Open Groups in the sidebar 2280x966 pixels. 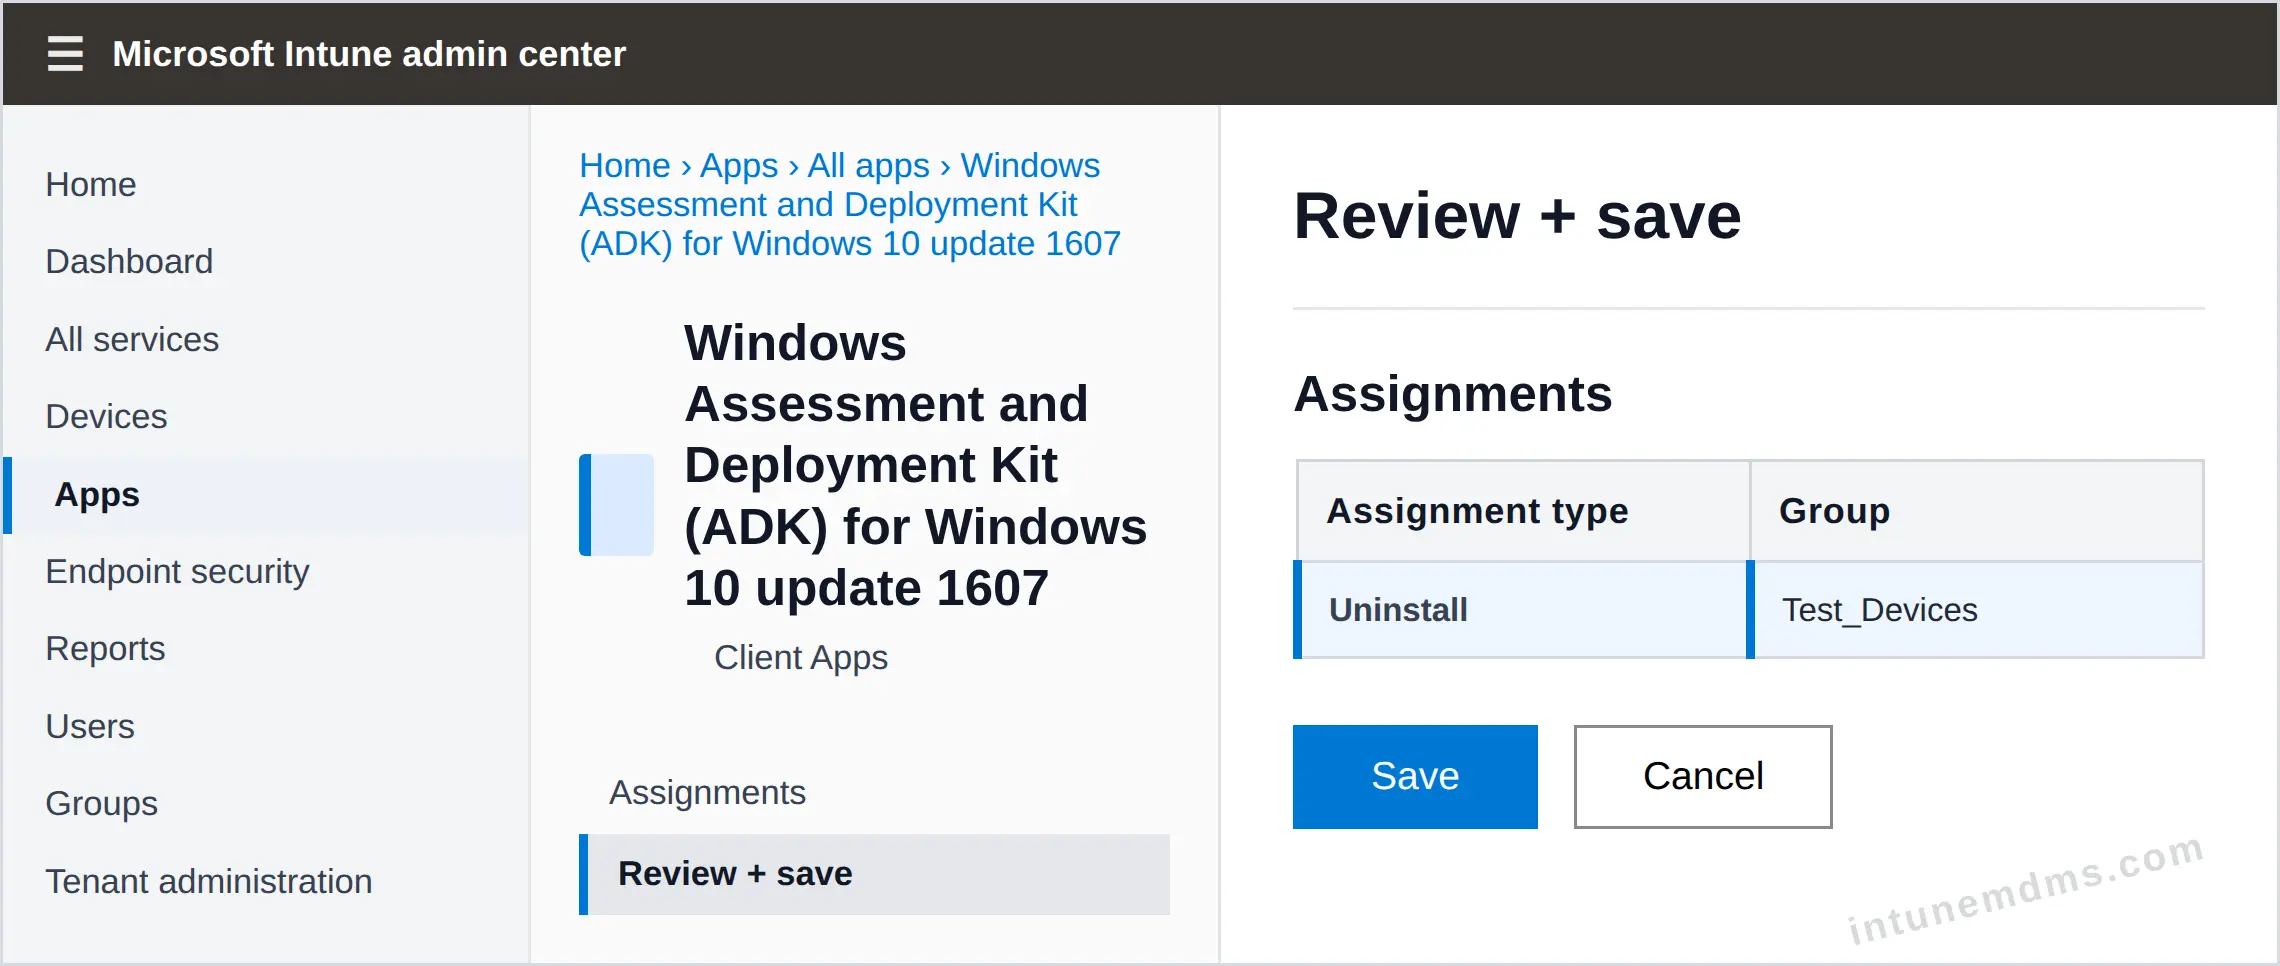[x=101, y=804]
